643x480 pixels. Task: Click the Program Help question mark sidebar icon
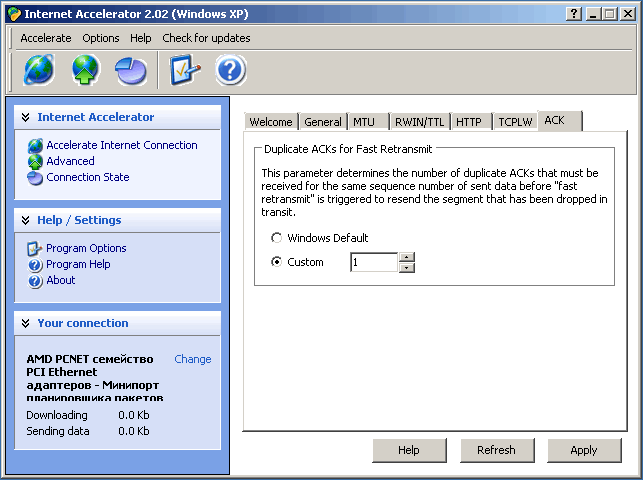pos(35,265)
